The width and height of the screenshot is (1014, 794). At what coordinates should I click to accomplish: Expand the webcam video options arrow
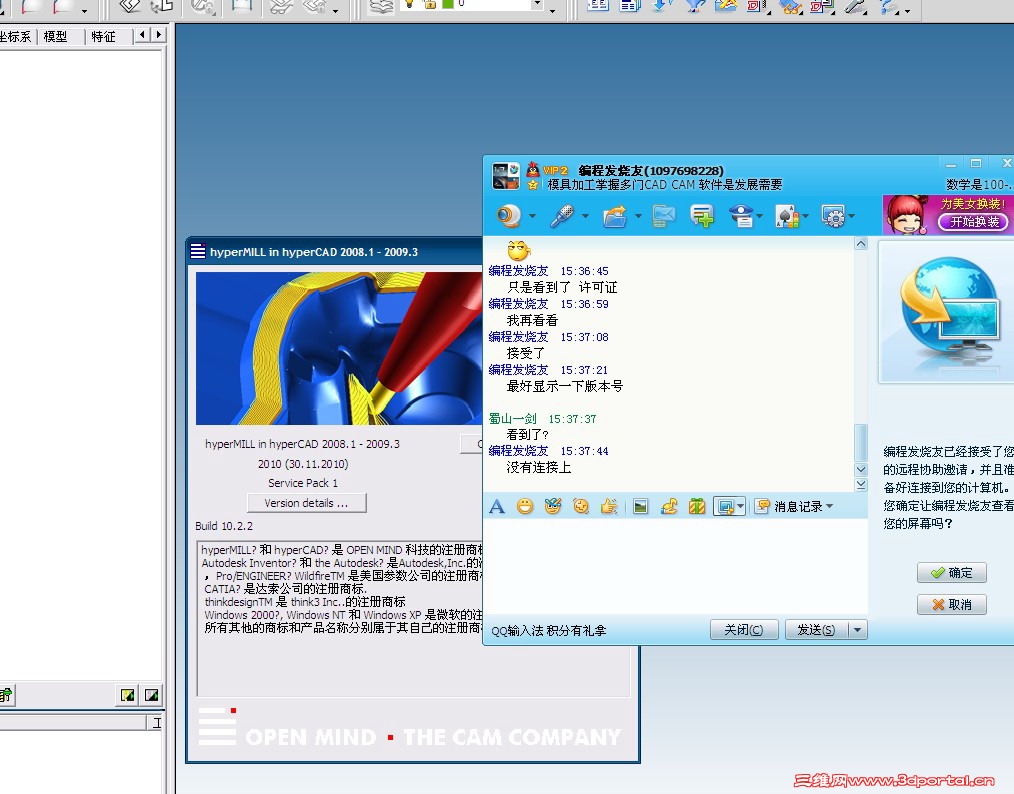pos(532,216)
